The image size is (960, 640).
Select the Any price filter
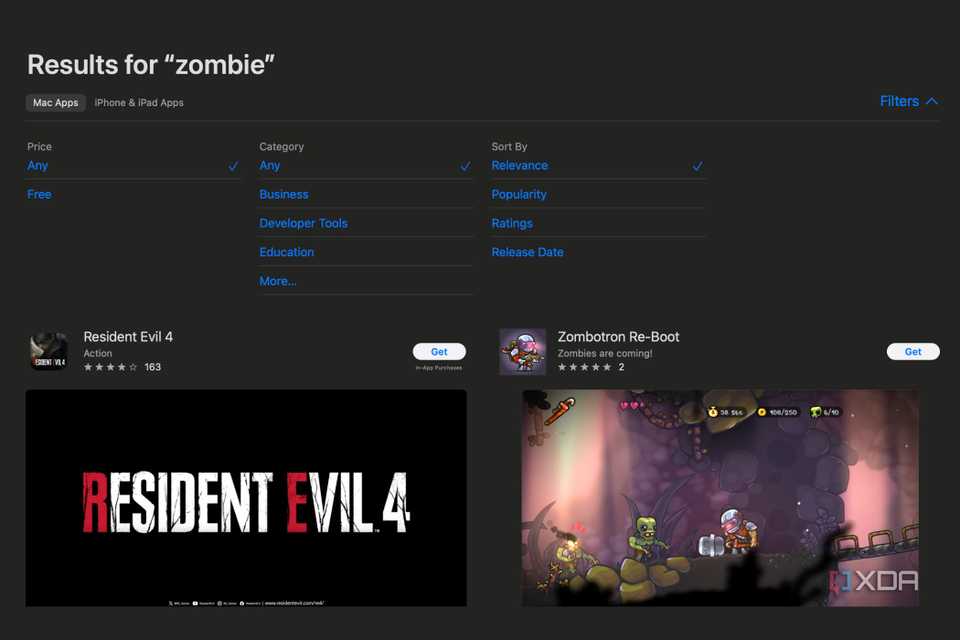[133, 165]
